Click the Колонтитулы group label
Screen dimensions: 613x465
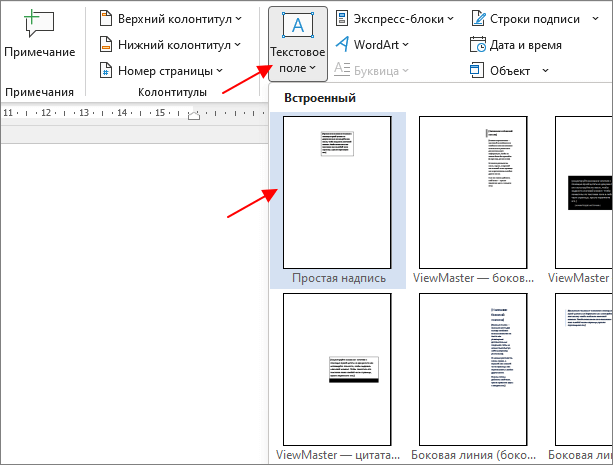172,92
